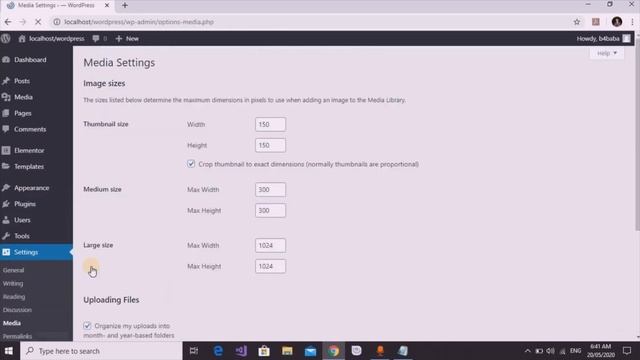Focus Medium size Max Width field
Image resolution: width=640 pixels, height=360 pixels.
point(270,189)
